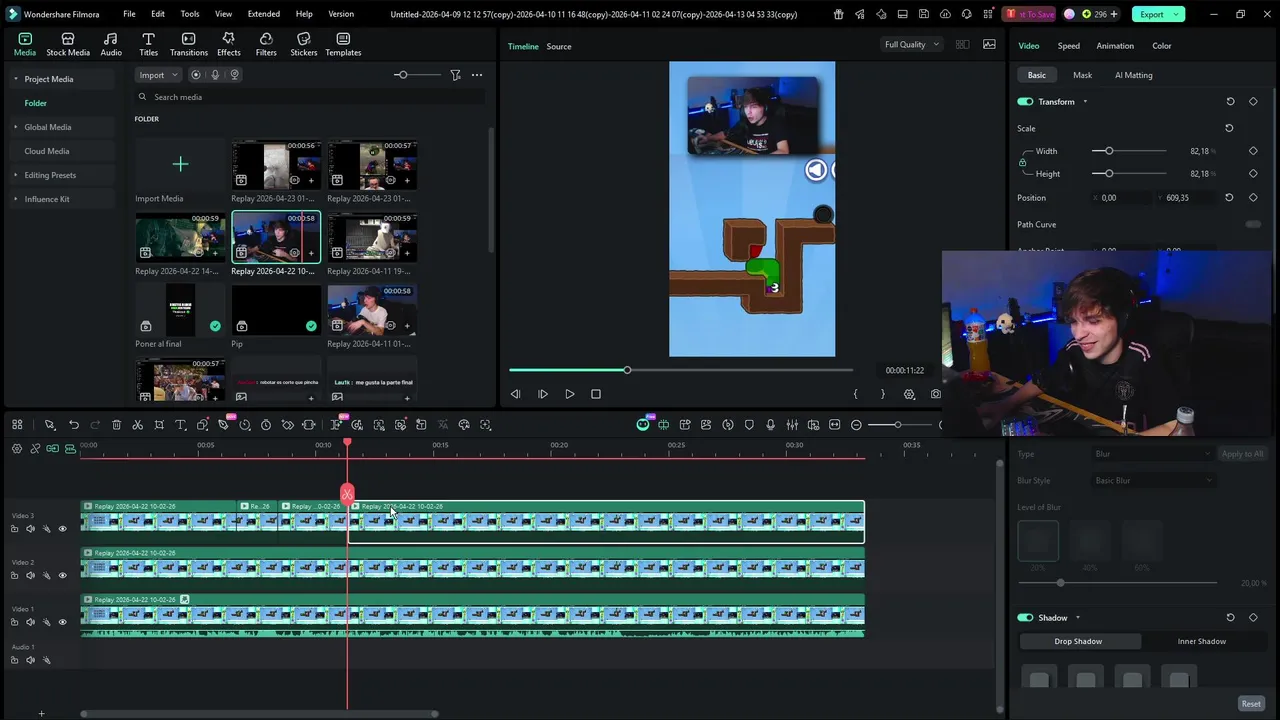Viewport: 1280px width, 720px height.
Task: Open the Titles panel
Action: pos(148,44)
